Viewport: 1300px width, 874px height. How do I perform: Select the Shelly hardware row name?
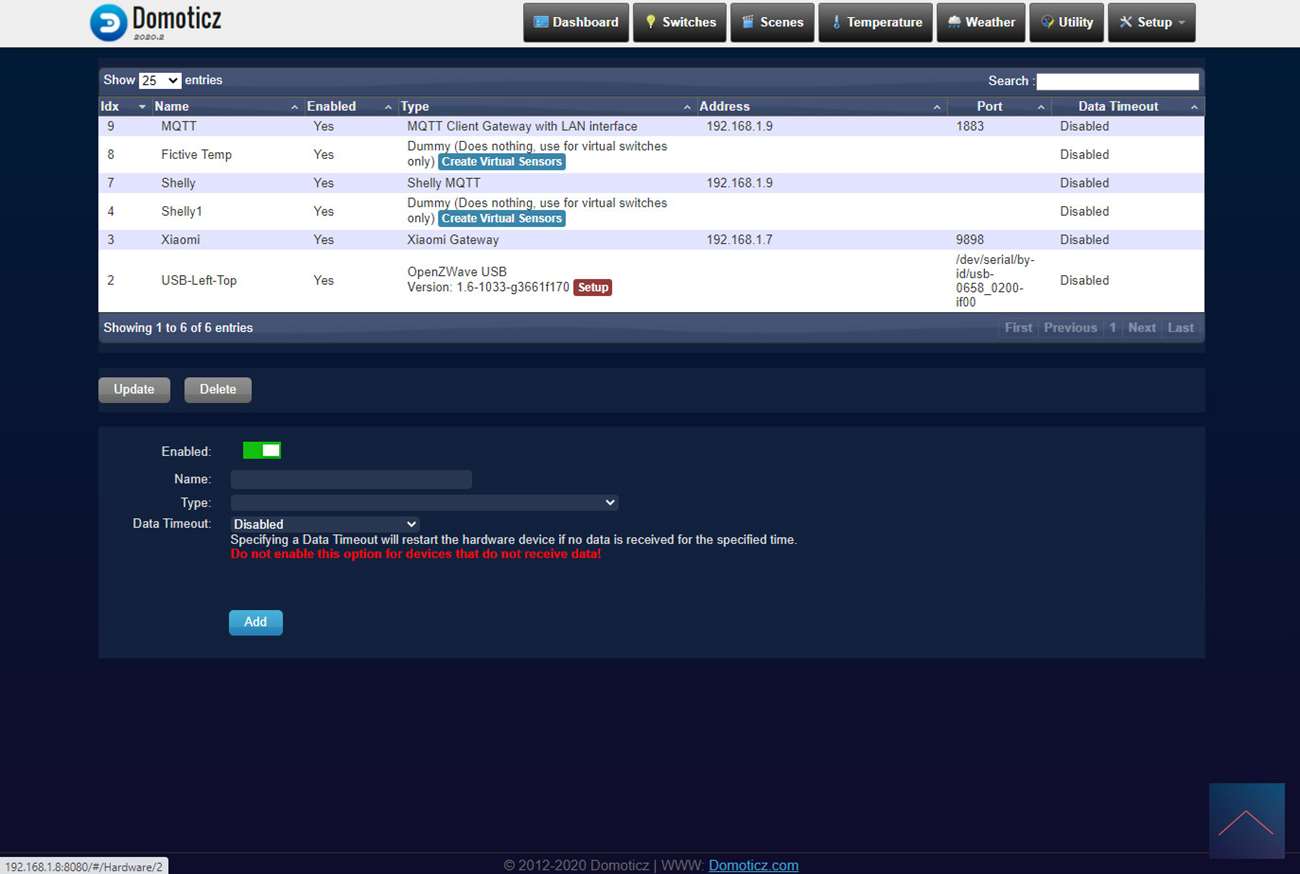coord(178,183)
